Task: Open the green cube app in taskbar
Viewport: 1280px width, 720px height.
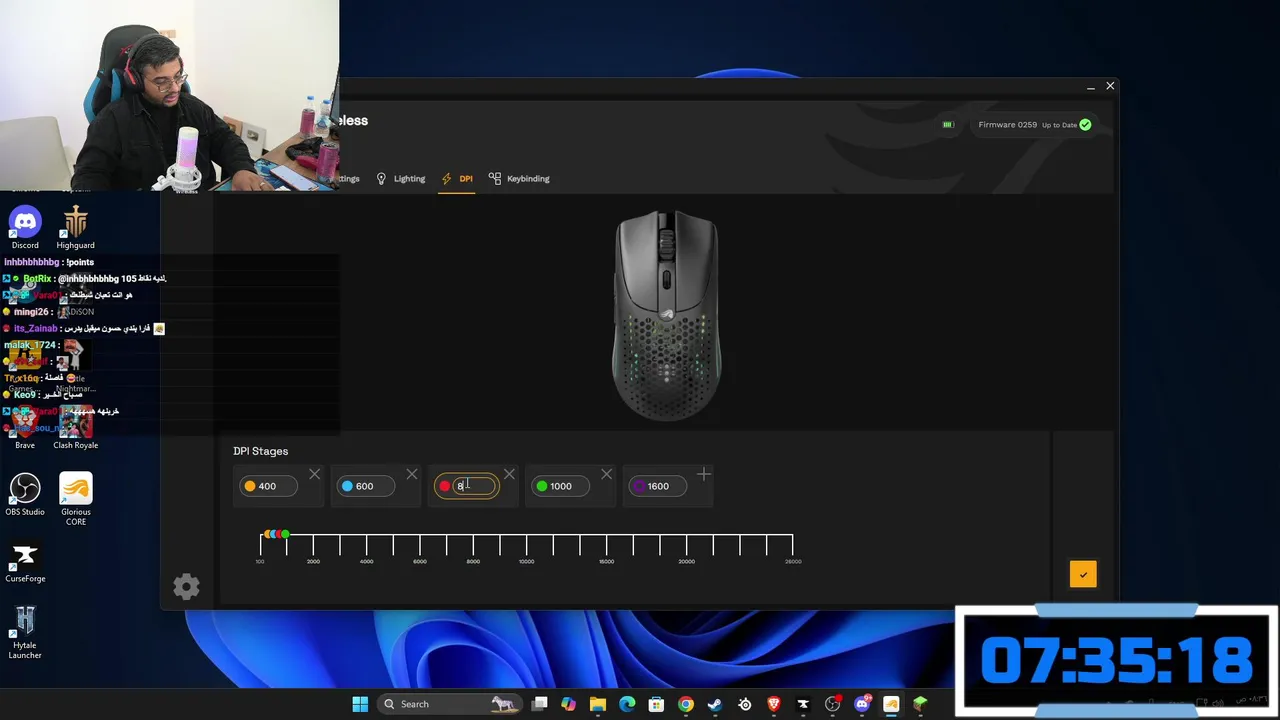Action: [x=920, y=704]
